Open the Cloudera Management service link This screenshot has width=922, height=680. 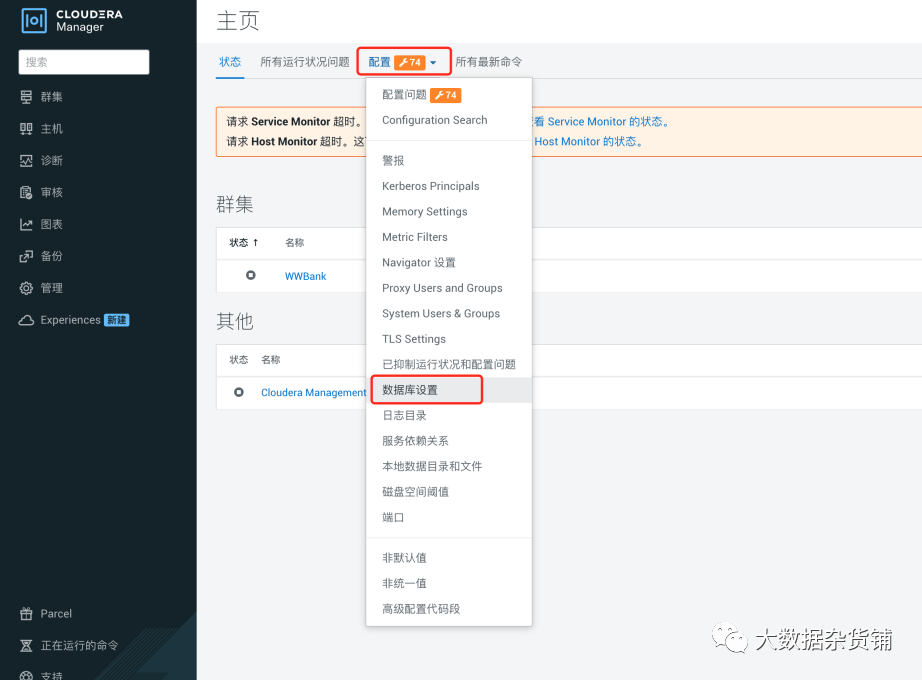coord(313,392)
